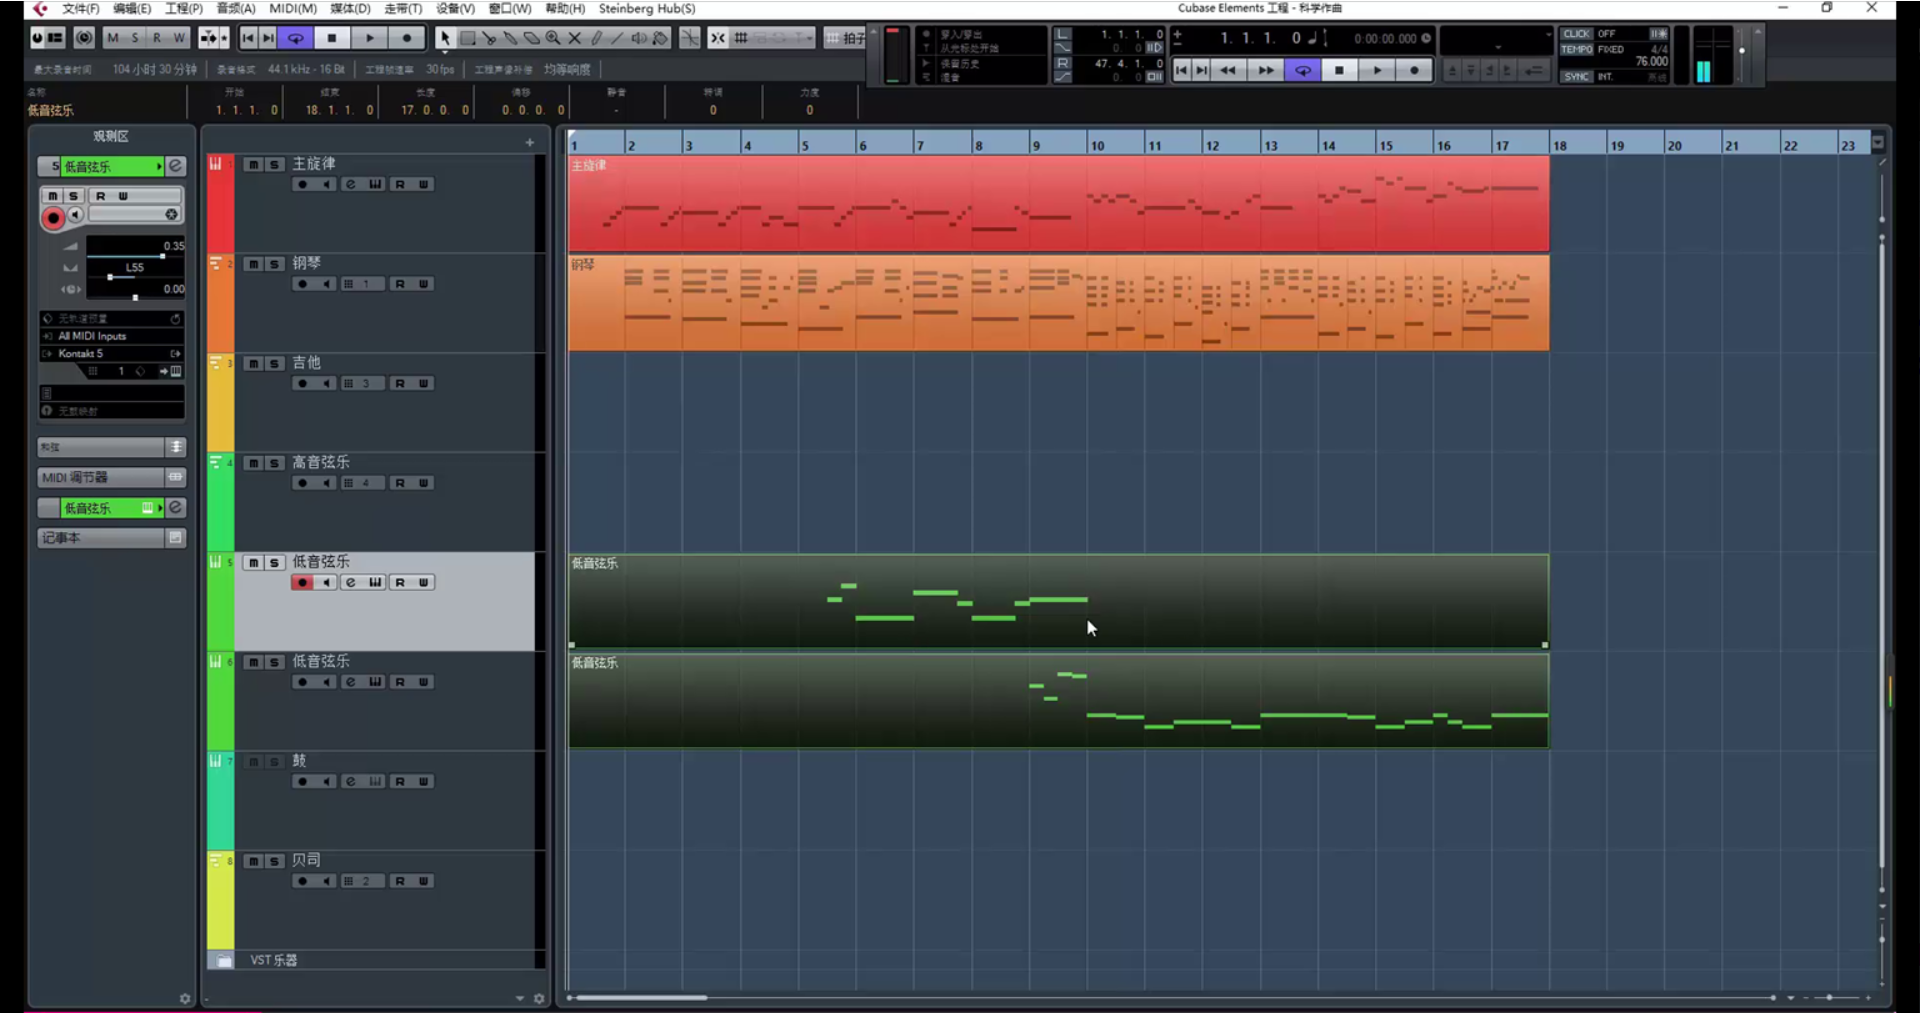Viewport: 1920px width, 1013px height.
Task: Expand MIDI 调节器 Inspector section
Action: pos(112,477)
